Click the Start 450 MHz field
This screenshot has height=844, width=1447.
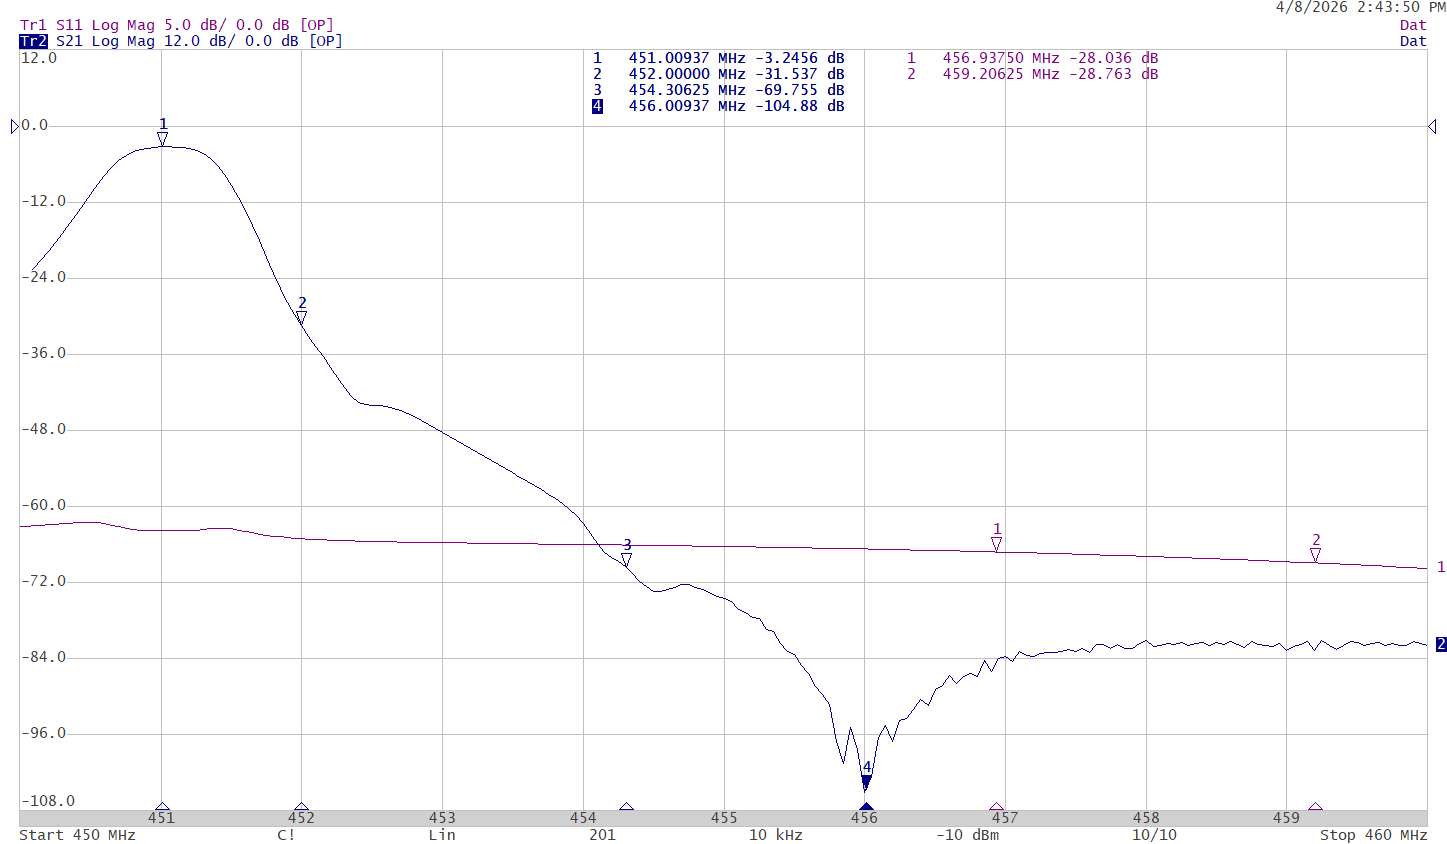(77, 835)
